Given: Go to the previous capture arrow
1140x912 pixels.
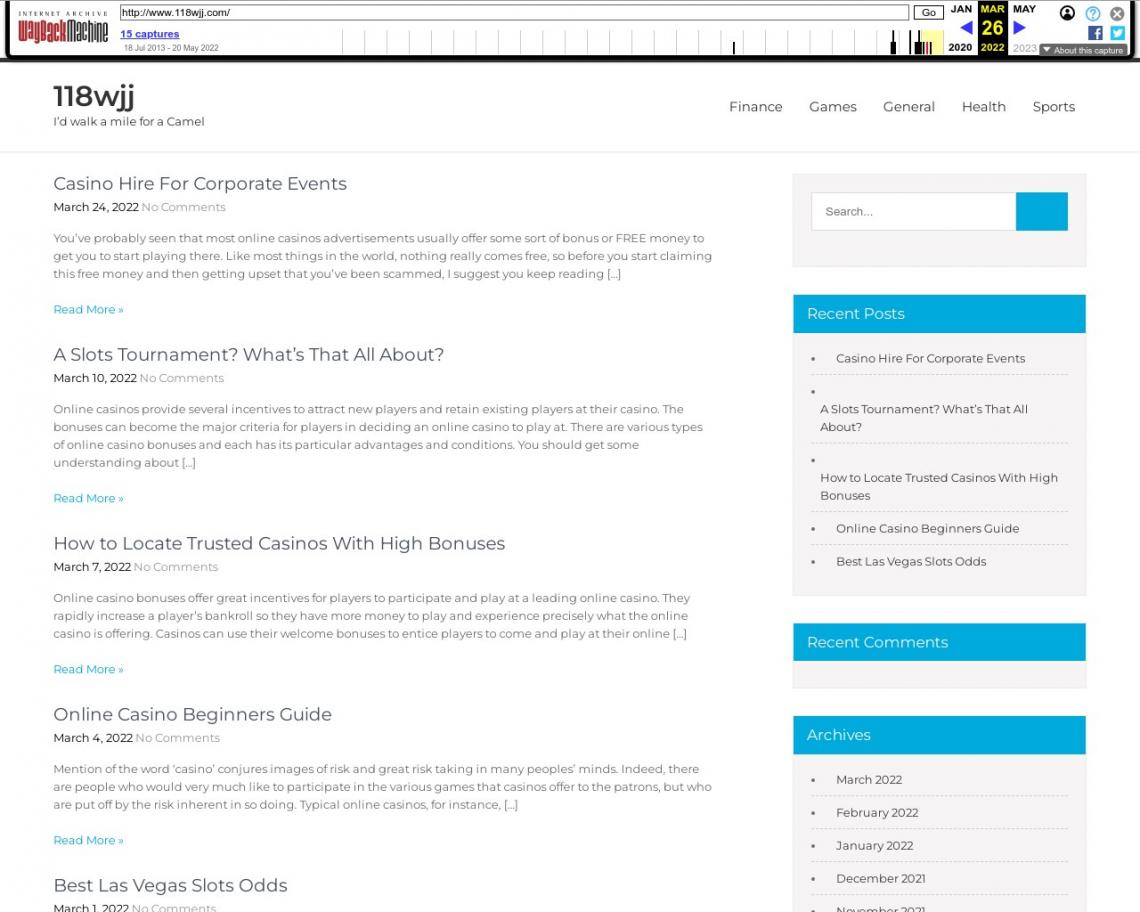Looking at the screenshot, I should click(966, 28).
